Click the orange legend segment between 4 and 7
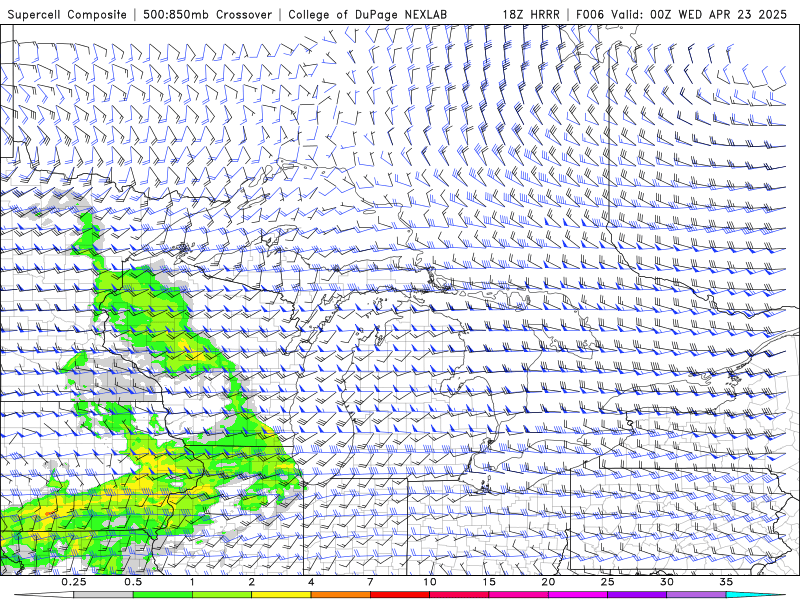Screen dimensions: 800x600 (341, 595)
